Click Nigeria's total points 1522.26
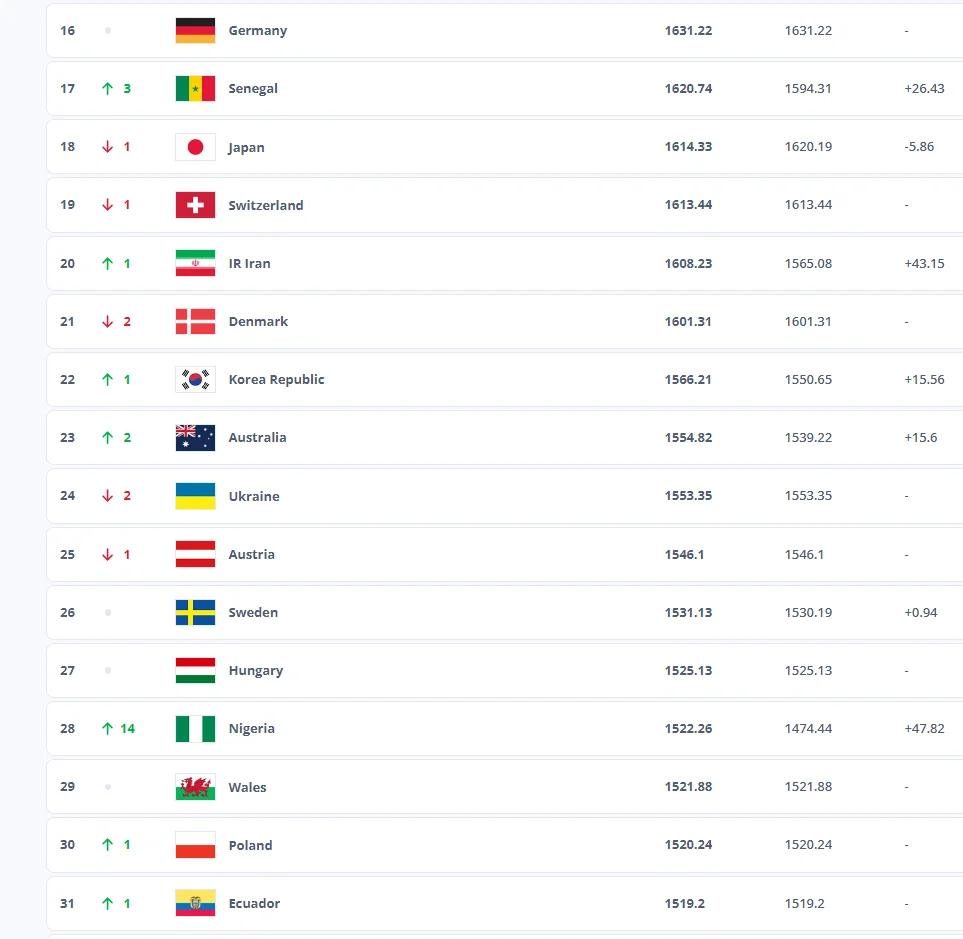Image resolution: width=963 pixels, height=939 pixels. tap(688, 729)
